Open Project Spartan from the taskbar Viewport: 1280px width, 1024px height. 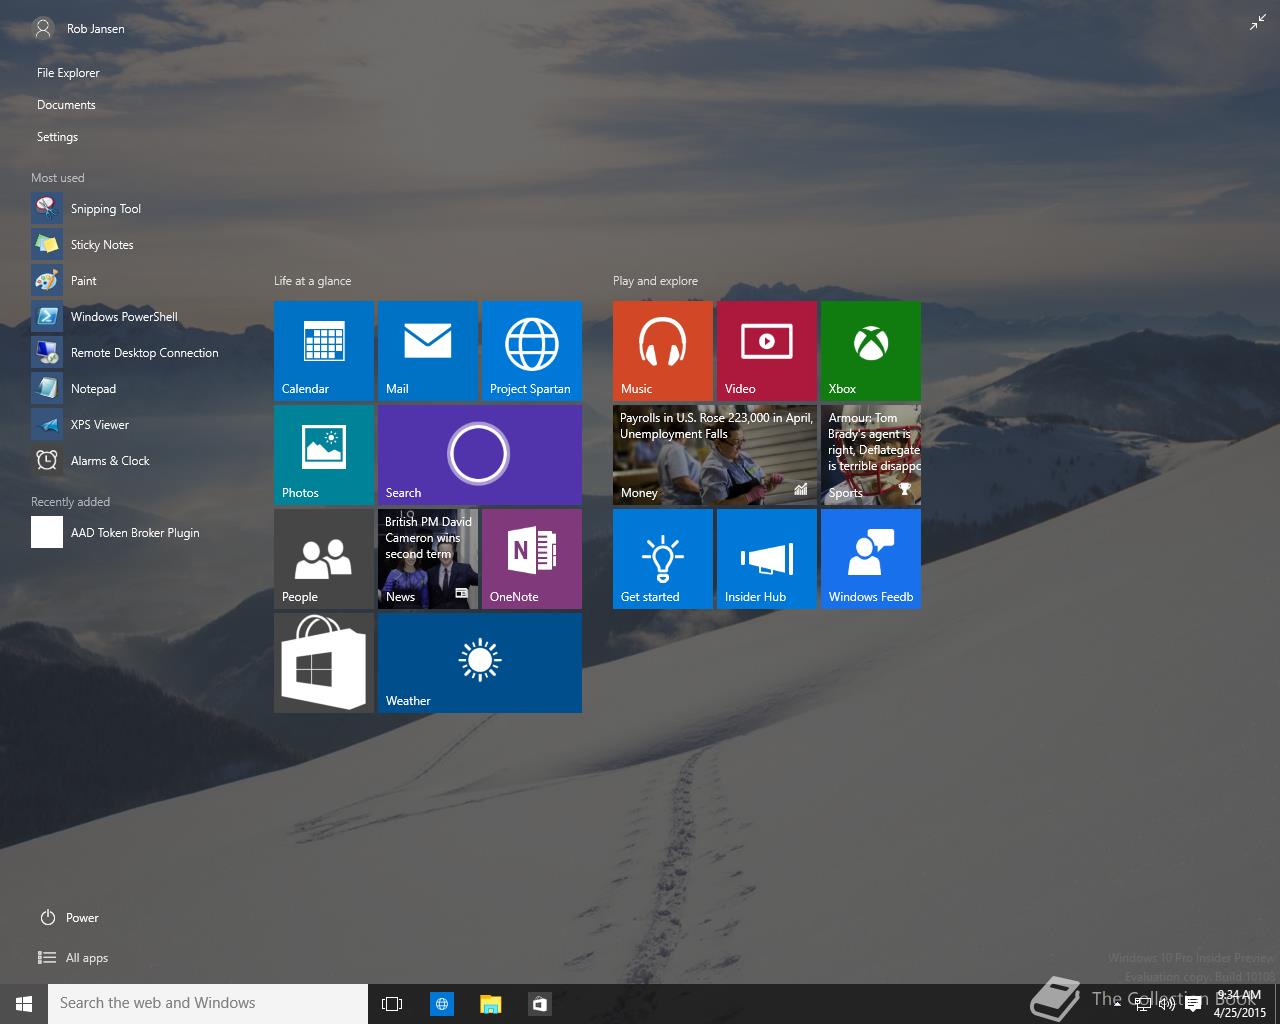(442, 1004)
